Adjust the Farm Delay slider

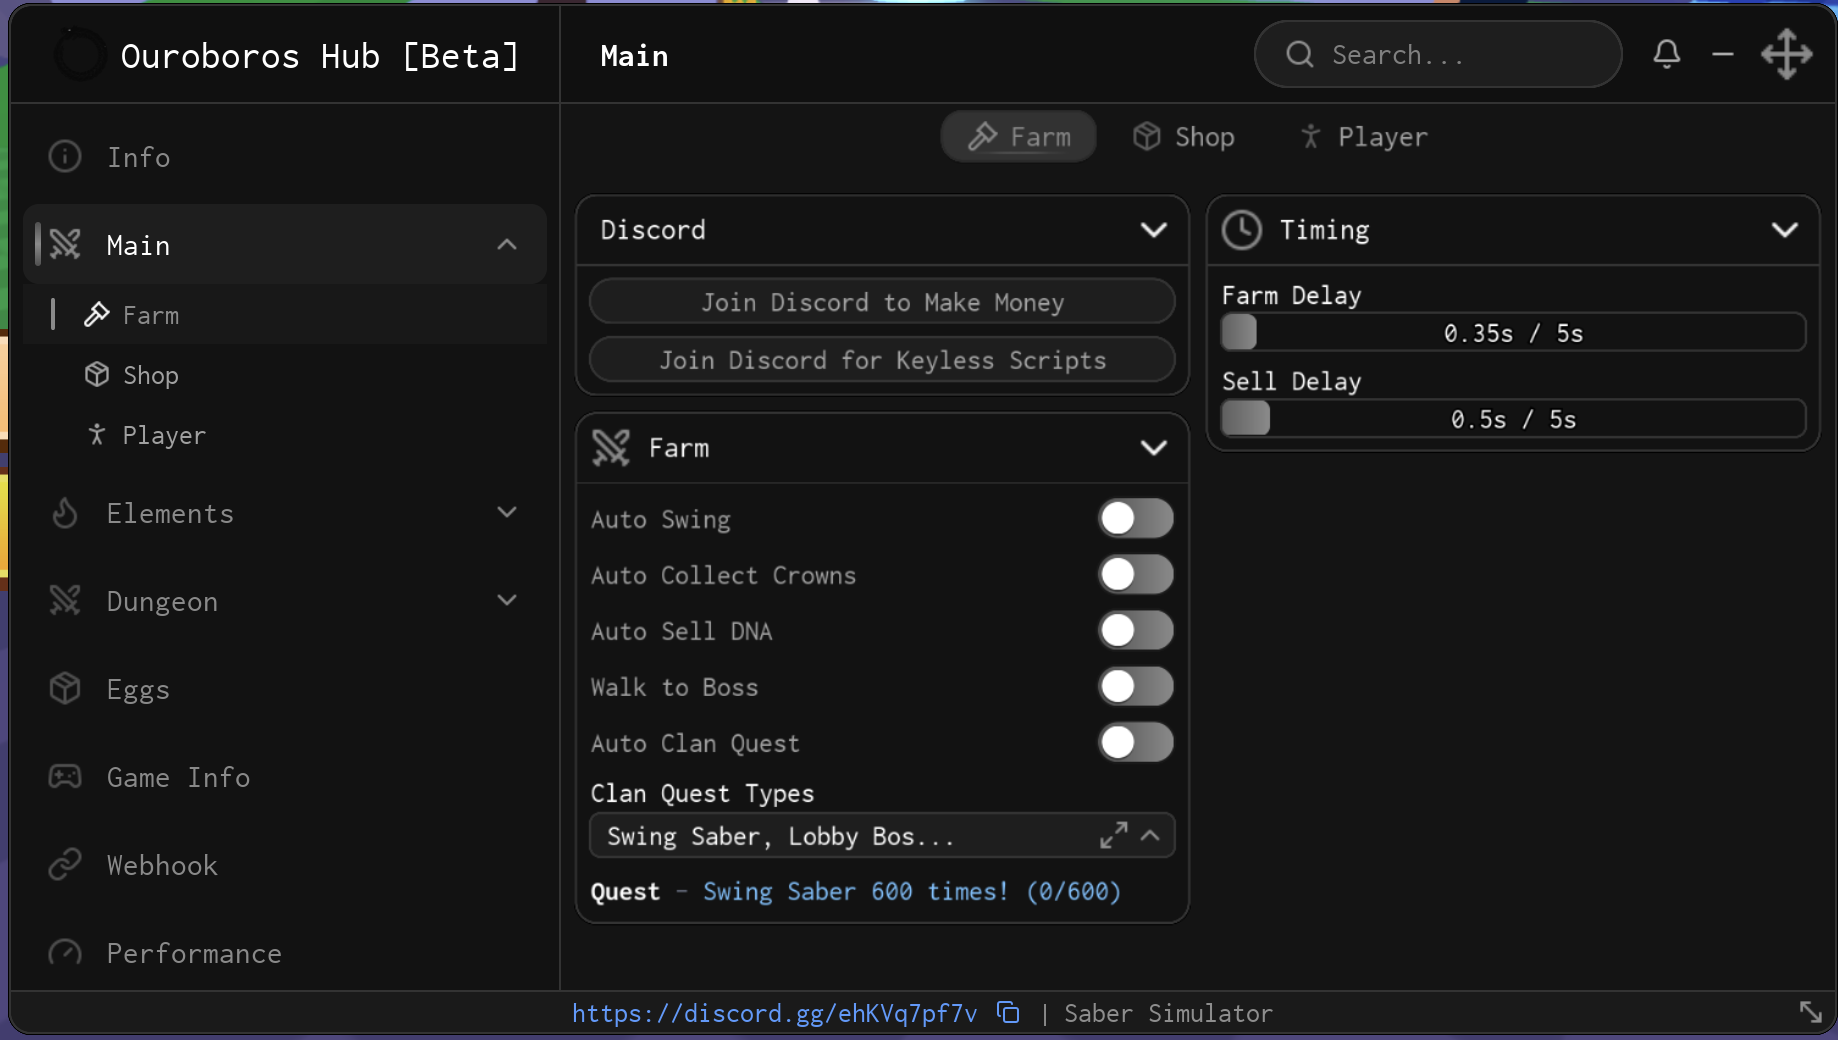click(x=1513, y=332)
